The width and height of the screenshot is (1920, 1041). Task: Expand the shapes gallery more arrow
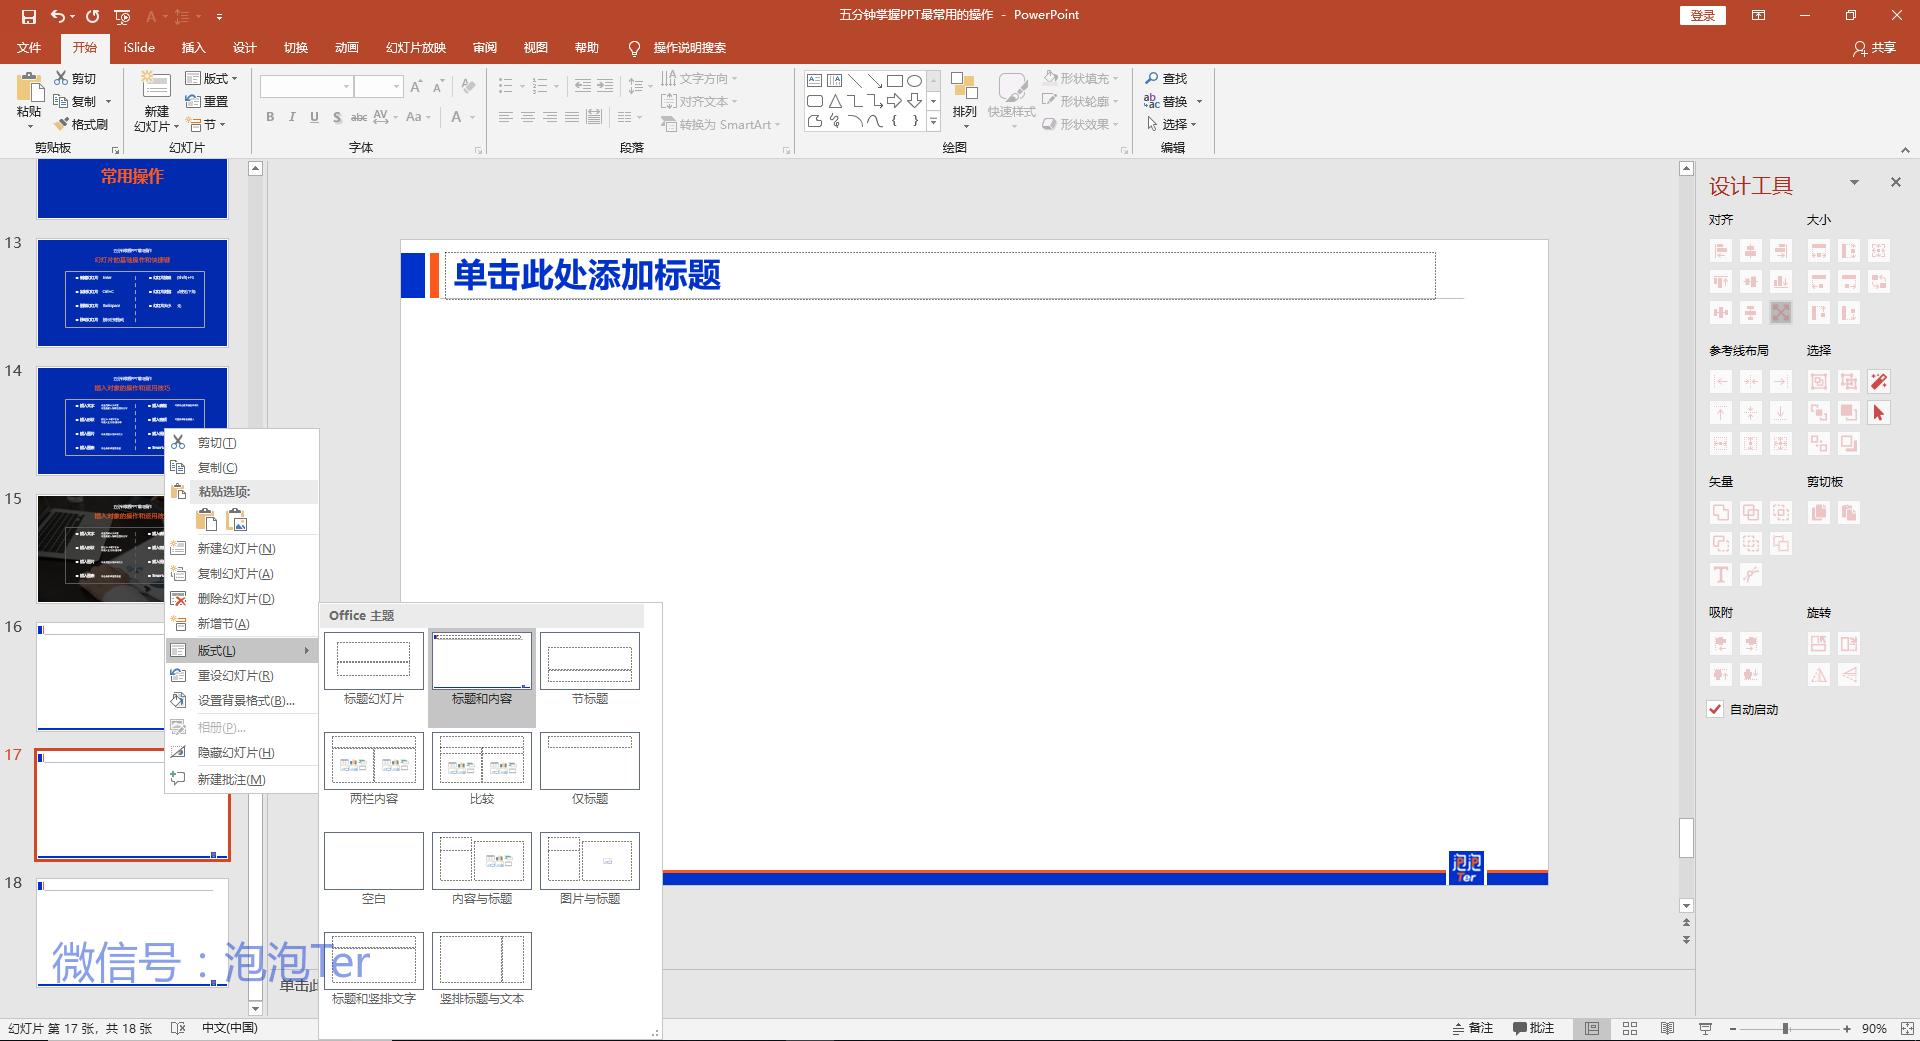pos(933,122)
